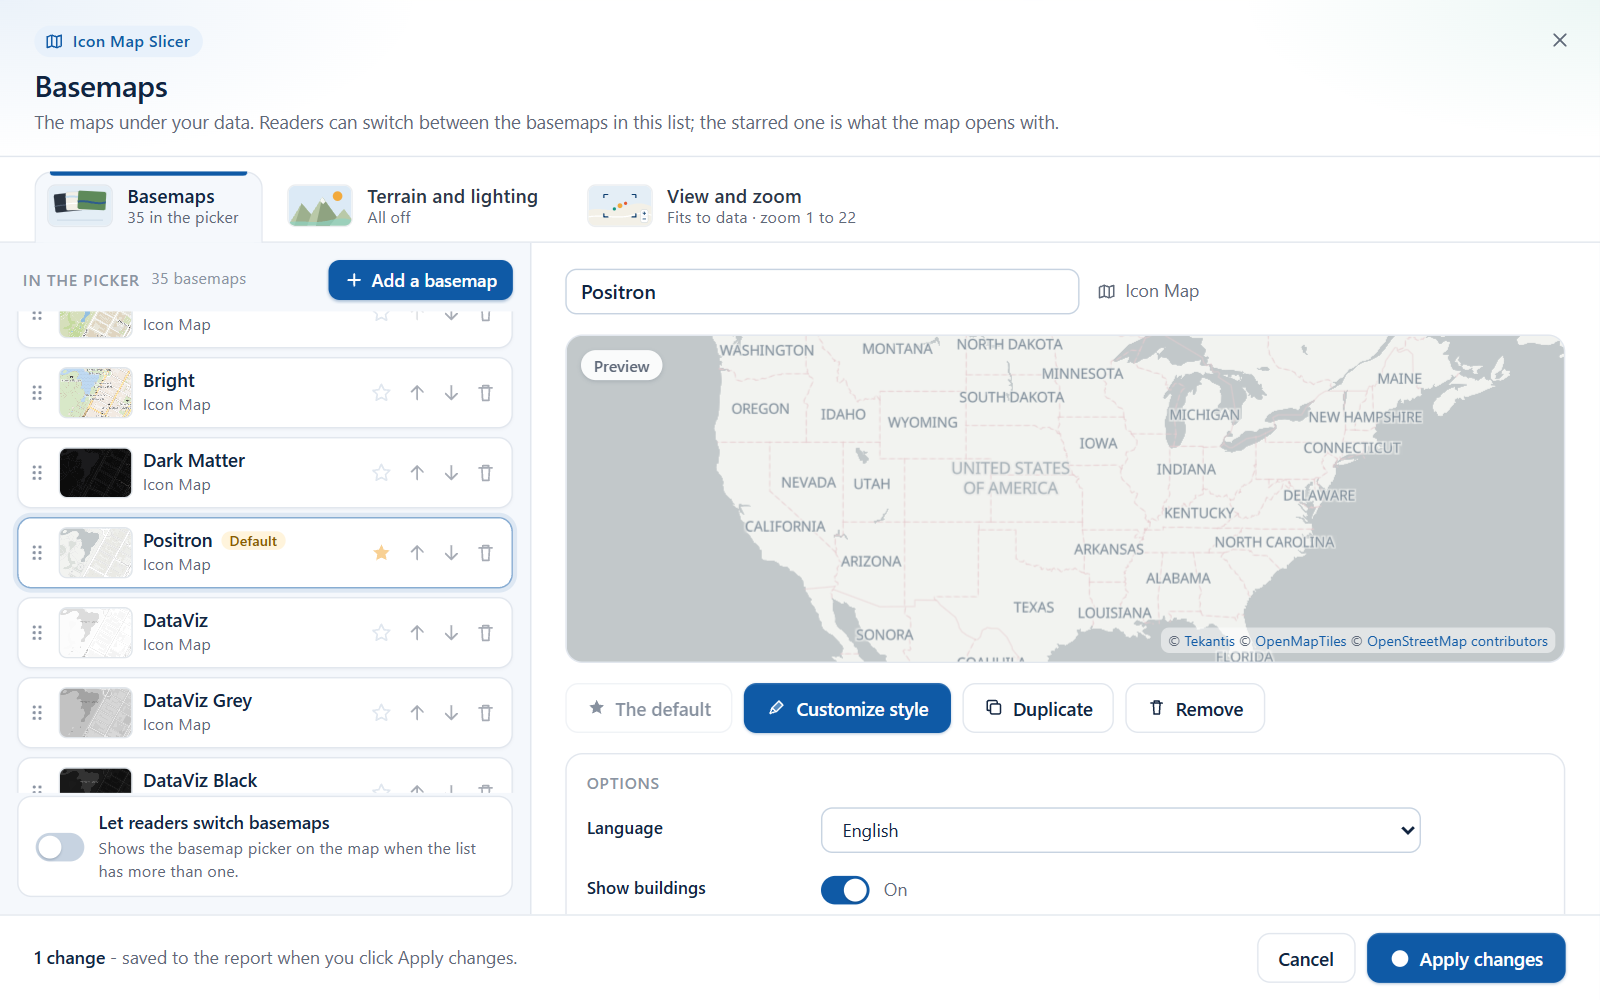Open the View and zoom tab

pyautogui.click(x=722, y=206)
